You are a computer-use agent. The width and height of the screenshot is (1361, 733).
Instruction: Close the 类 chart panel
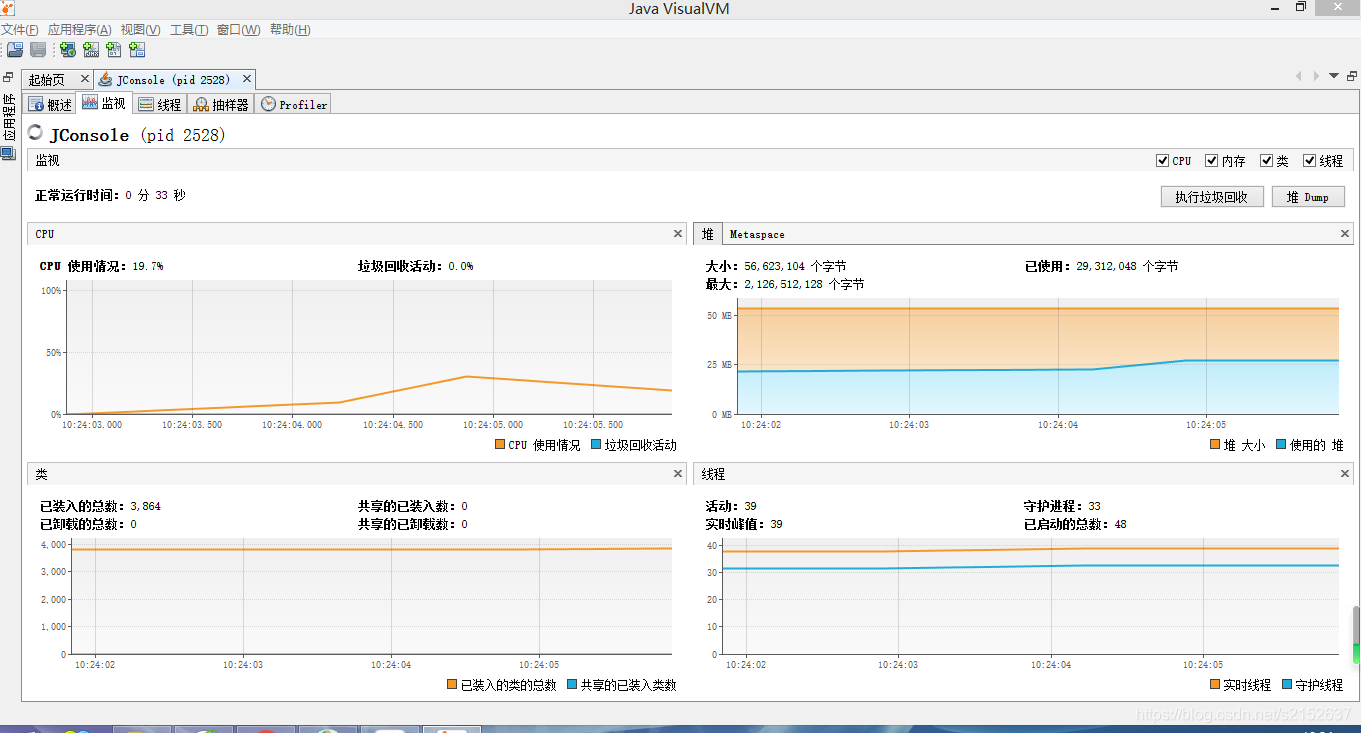click(678, 474)
